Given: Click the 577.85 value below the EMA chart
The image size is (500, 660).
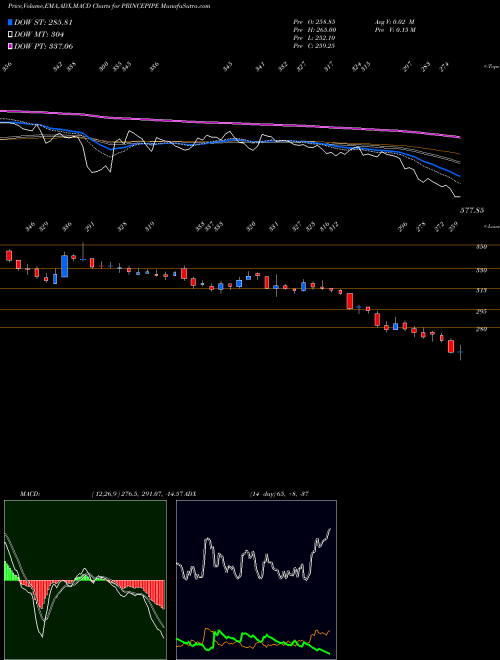Looking at the screenshot, I should [472, 210].
